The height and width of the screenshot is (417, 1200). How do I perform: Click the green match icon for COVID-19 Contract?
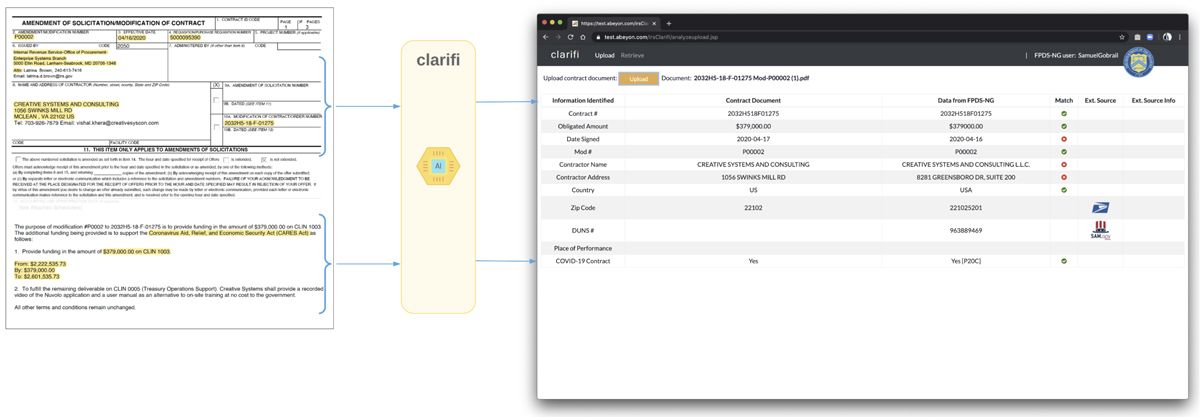(1064, 261)
